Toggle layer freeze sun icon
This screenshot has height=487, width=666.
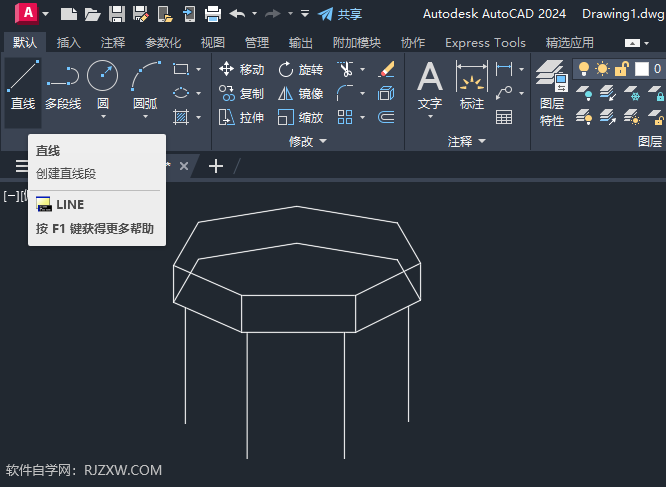(602, 68)
